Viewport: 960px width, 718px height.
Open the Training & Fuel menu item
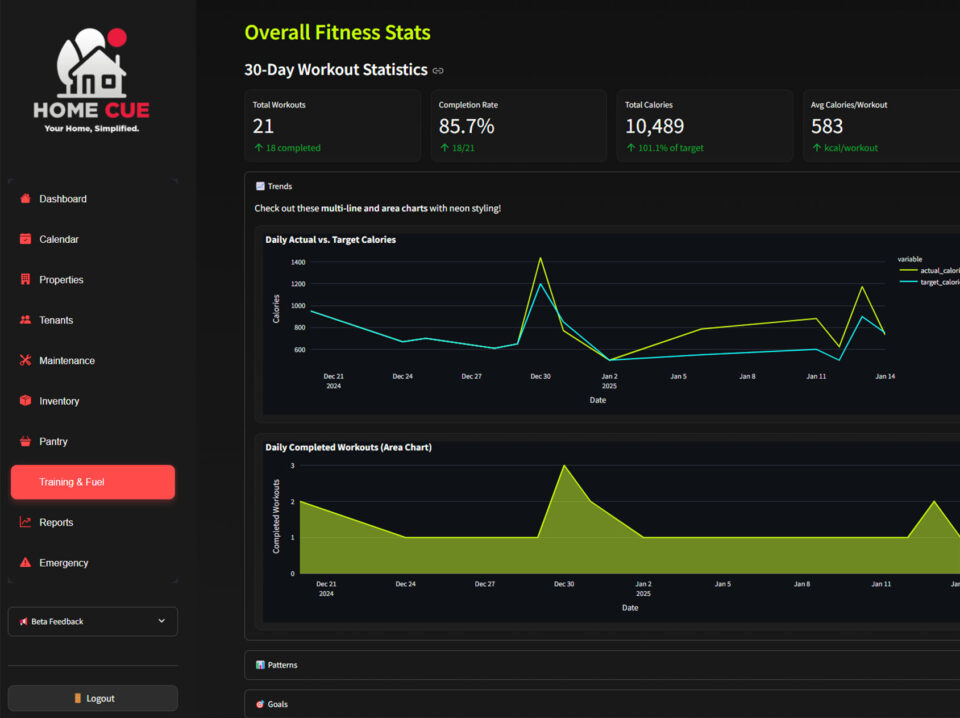tap(92, 482)
